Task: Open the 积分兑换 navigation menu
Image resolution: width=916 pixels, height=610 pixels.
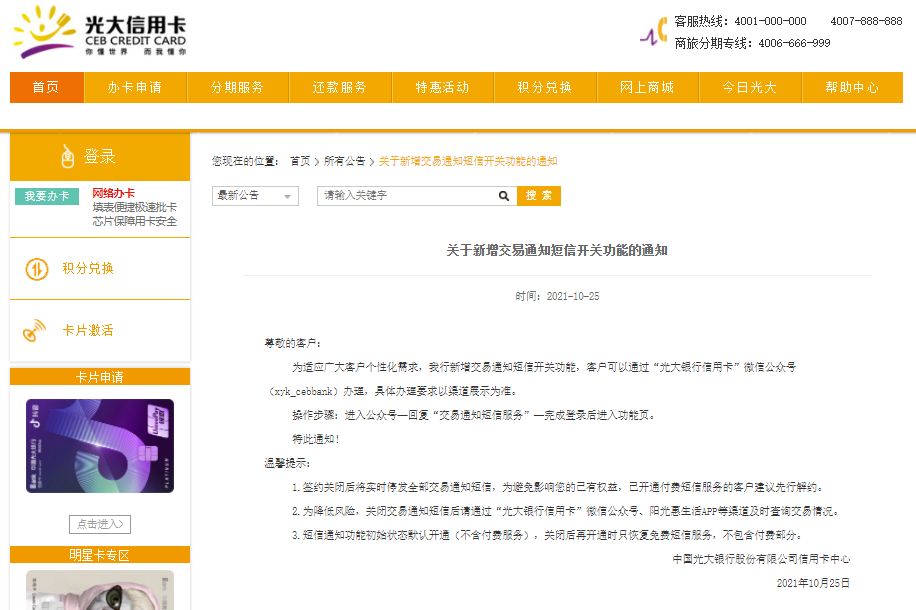Action: (x=545, y=88)
